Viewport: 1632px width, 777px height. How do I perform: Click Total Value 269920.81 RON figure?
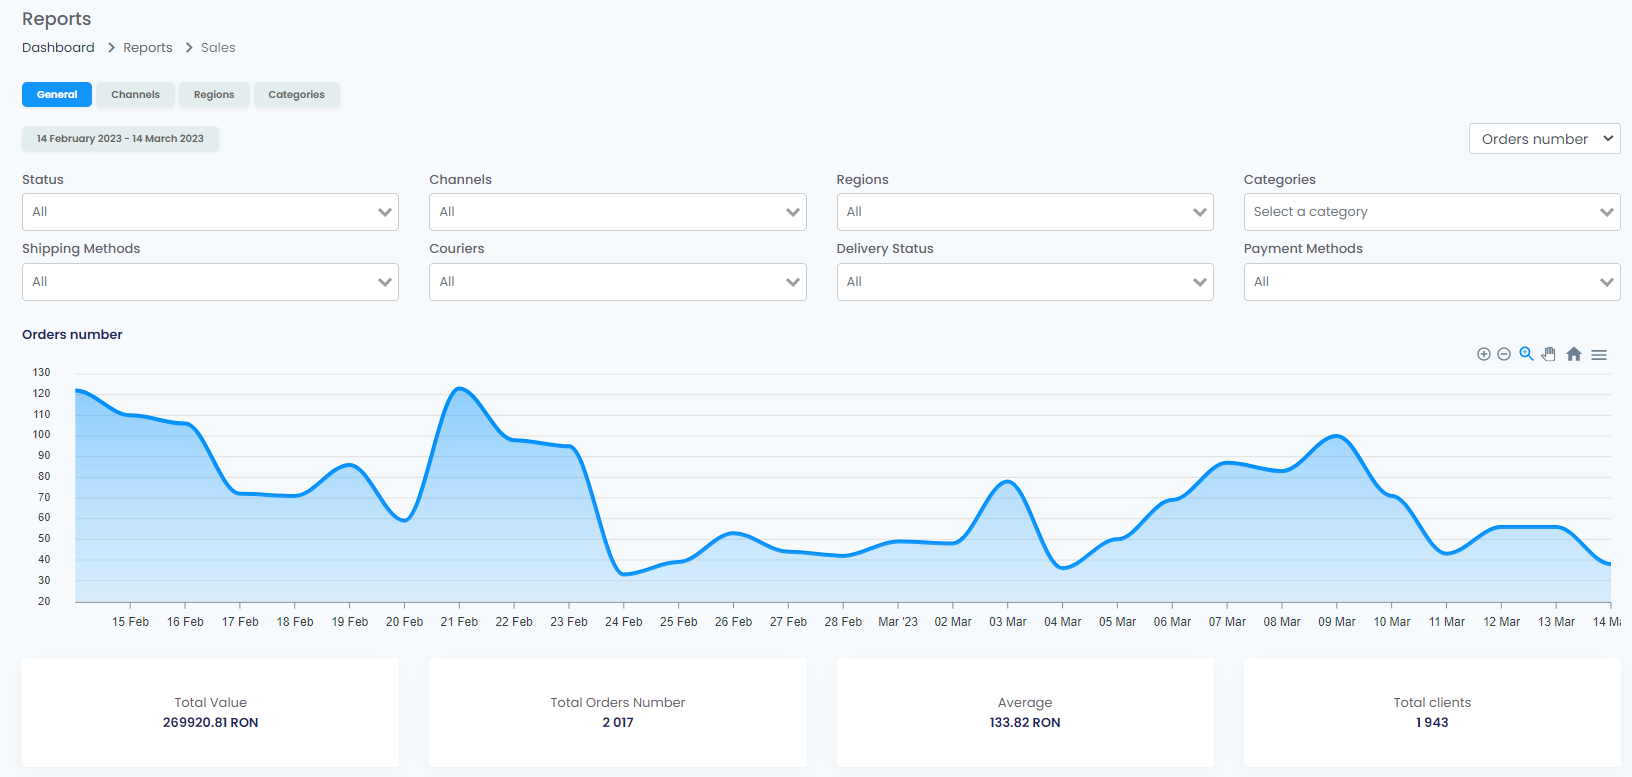(x=210, y=722)
